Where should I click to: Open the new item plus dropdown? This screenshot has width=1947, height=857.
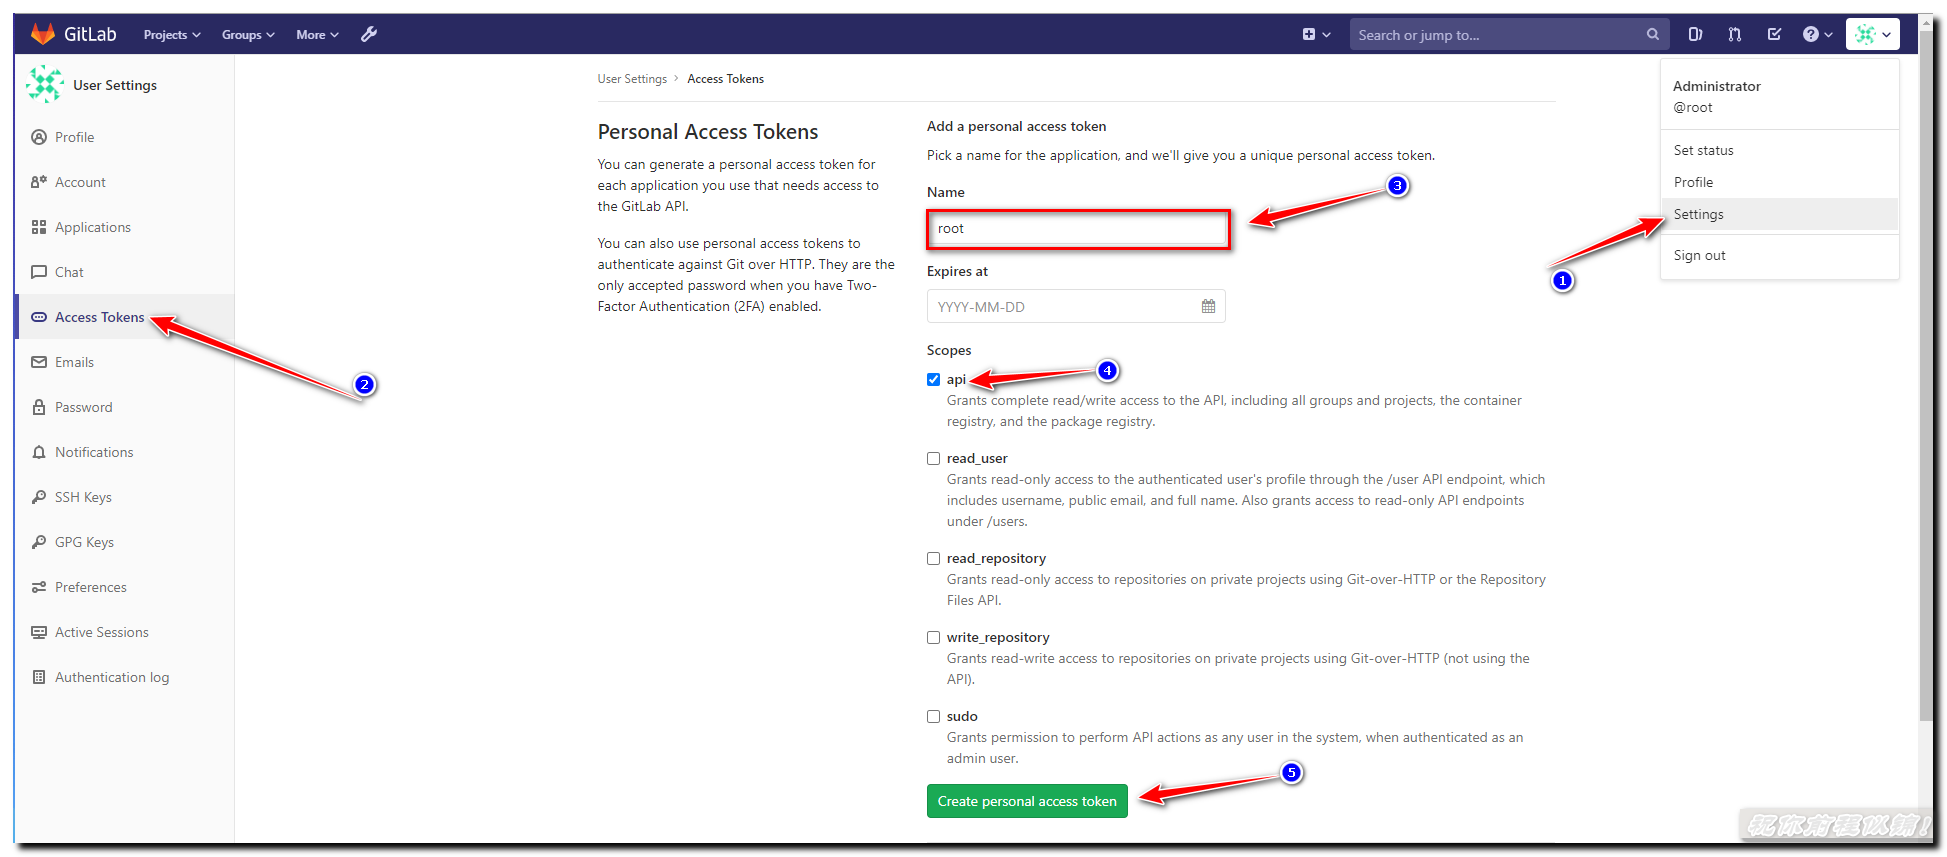(1316, 34)
